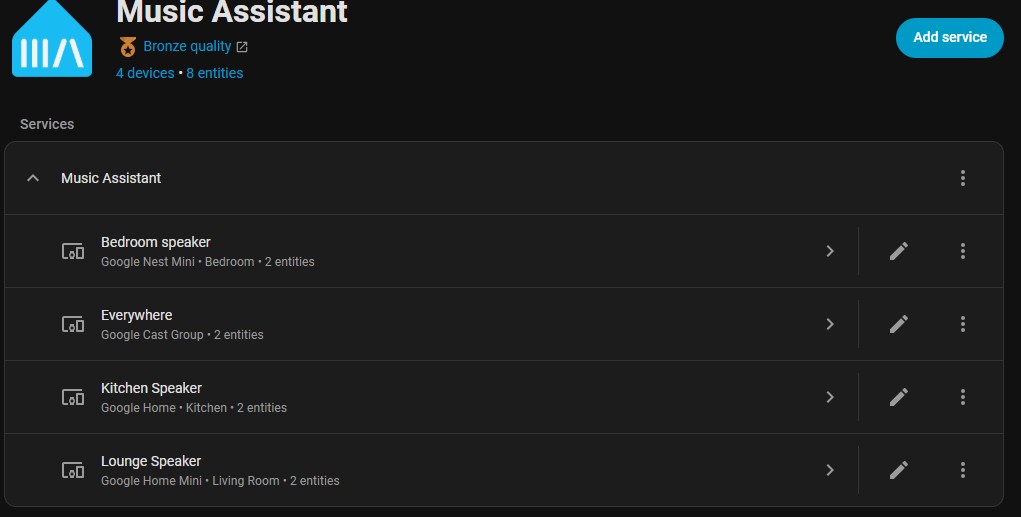
Task: Collapse the Music Assistant service section
Action: point(33,178)
